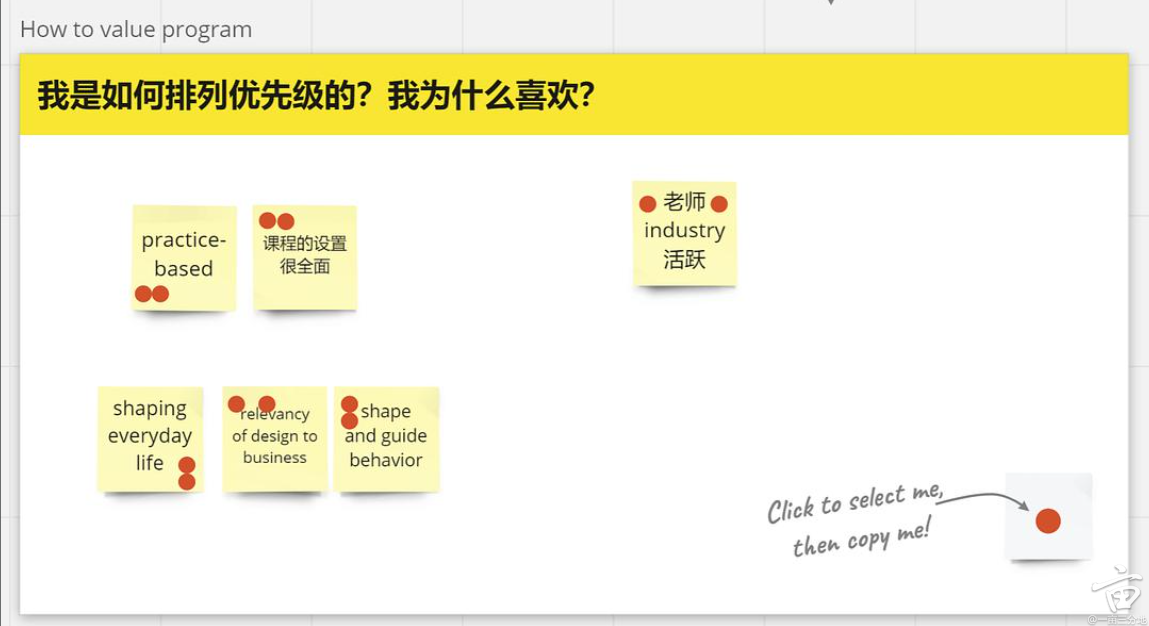1149x626 pixels.
Task: Click the left red dot above relevancy text
Action: (x=236, y=404)
